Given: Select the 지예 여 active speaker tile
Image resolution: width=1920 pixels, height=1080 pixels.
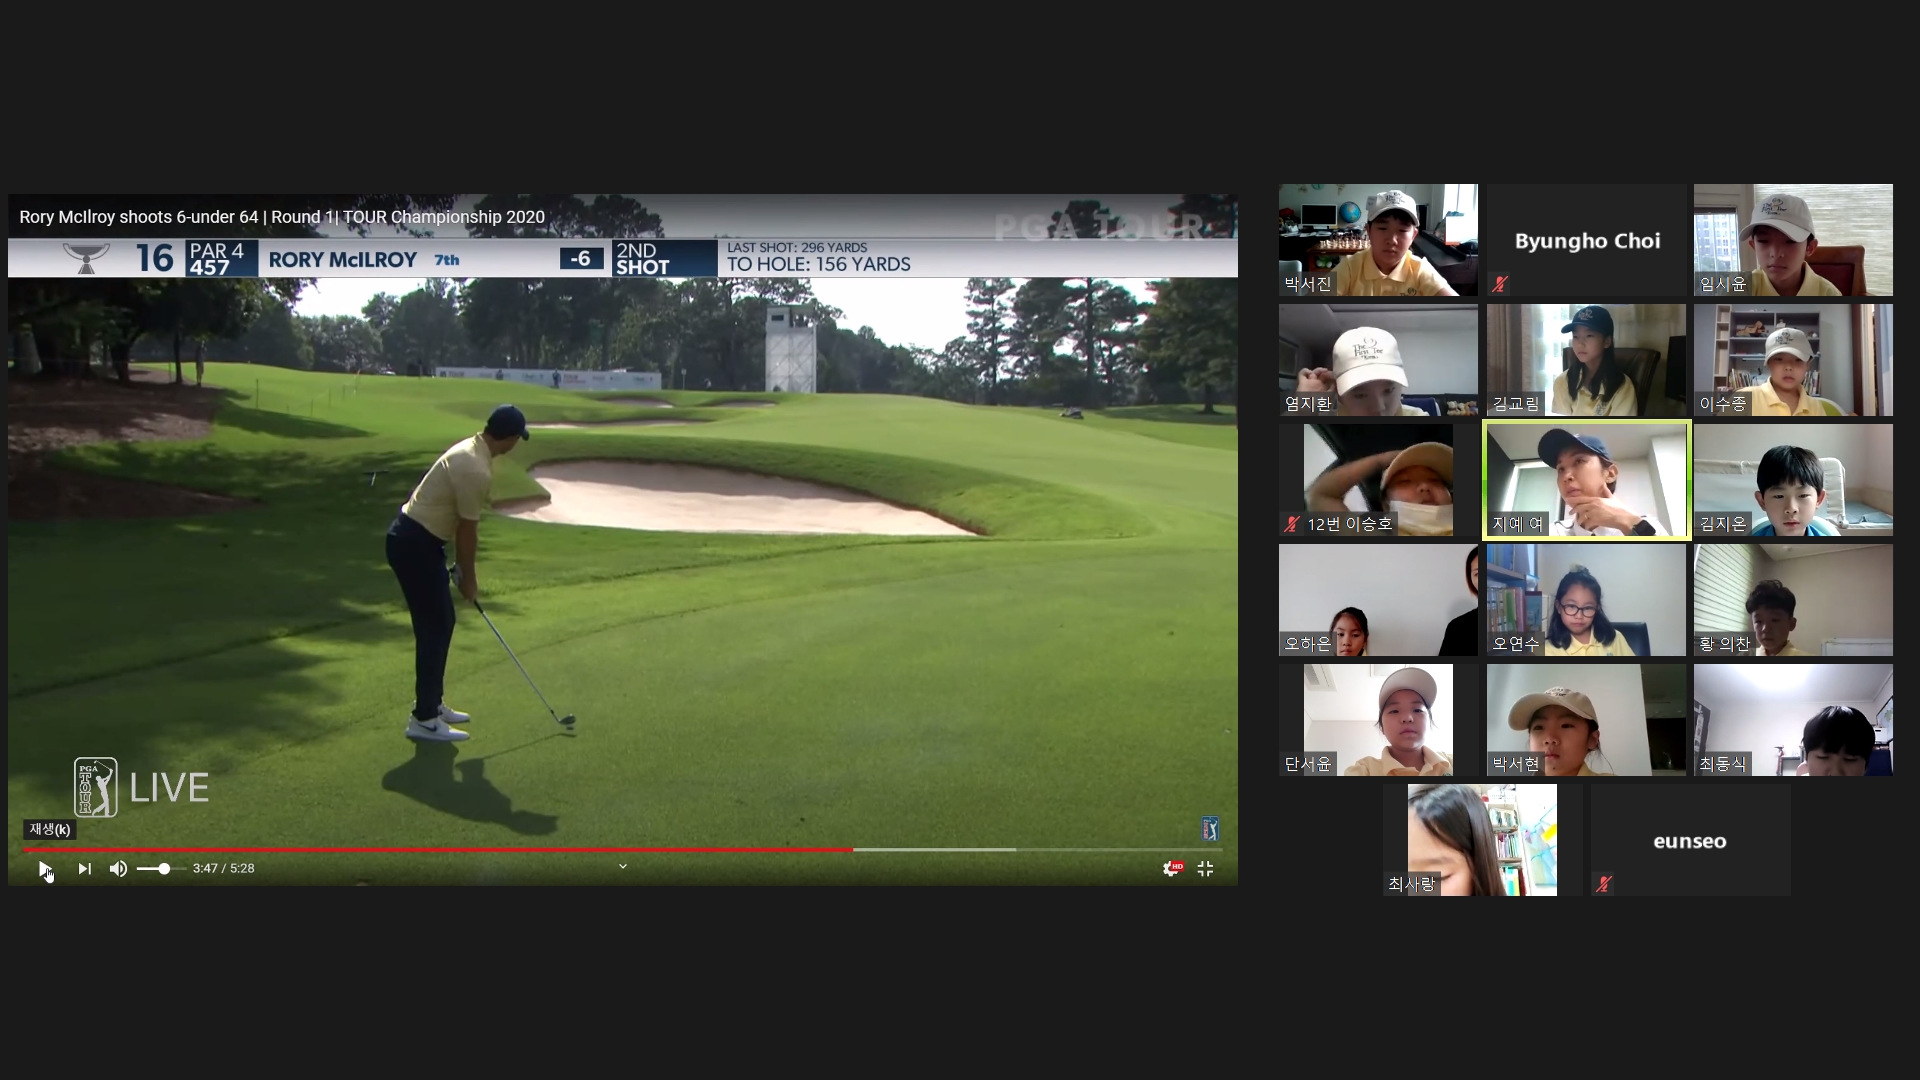Looking at the screenshot, I should click(x=1586, y=480).
